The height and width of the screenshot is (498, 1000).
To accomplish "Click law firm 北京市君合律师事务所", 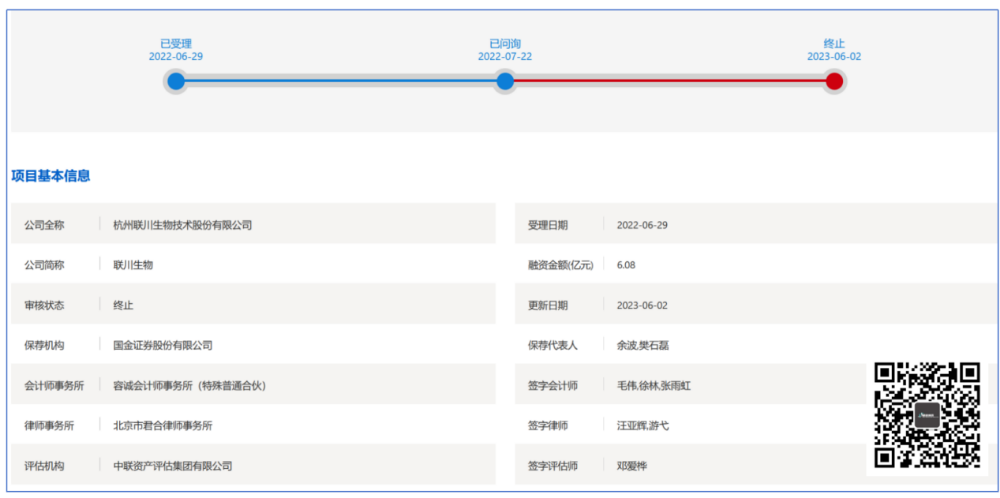I will point(163,425).
